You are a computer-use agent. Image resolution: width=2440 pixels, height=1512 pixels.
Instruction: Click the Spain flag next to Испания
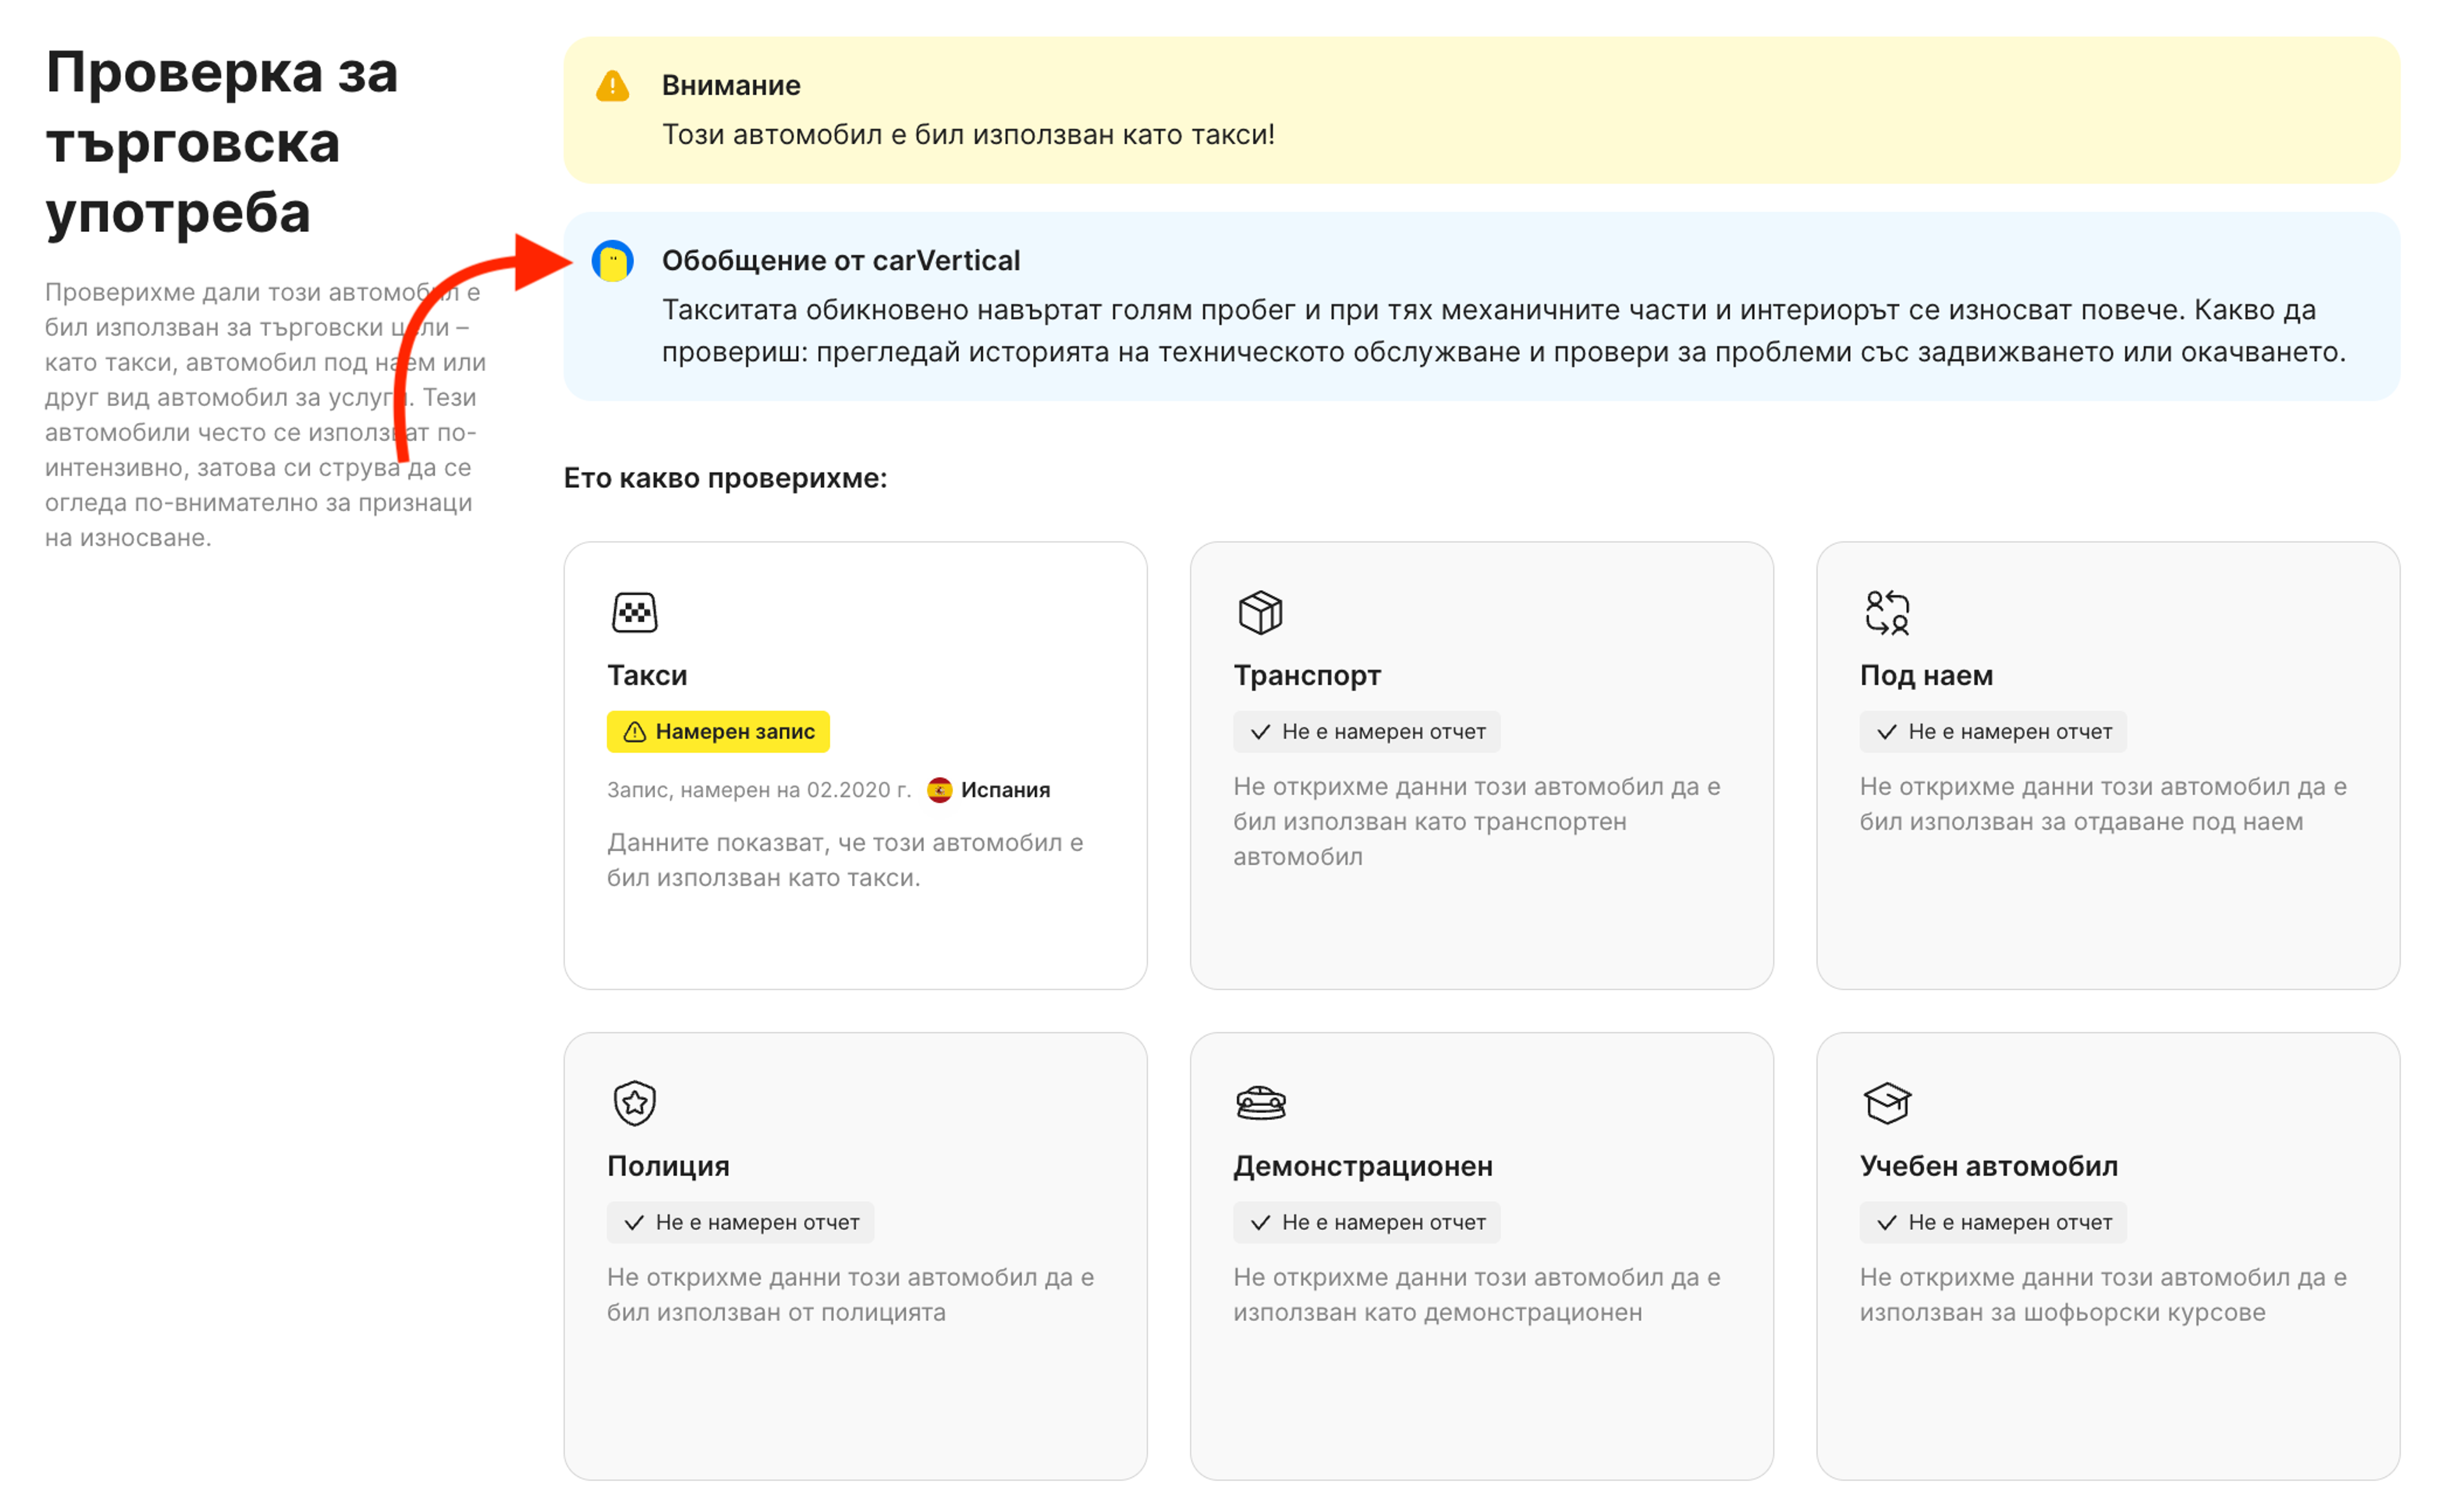[941, 789]
